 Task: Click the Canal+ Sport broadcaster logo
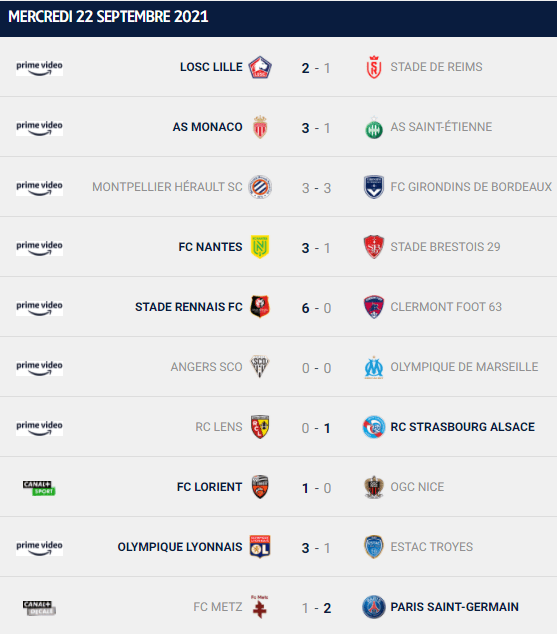(39, 488)
